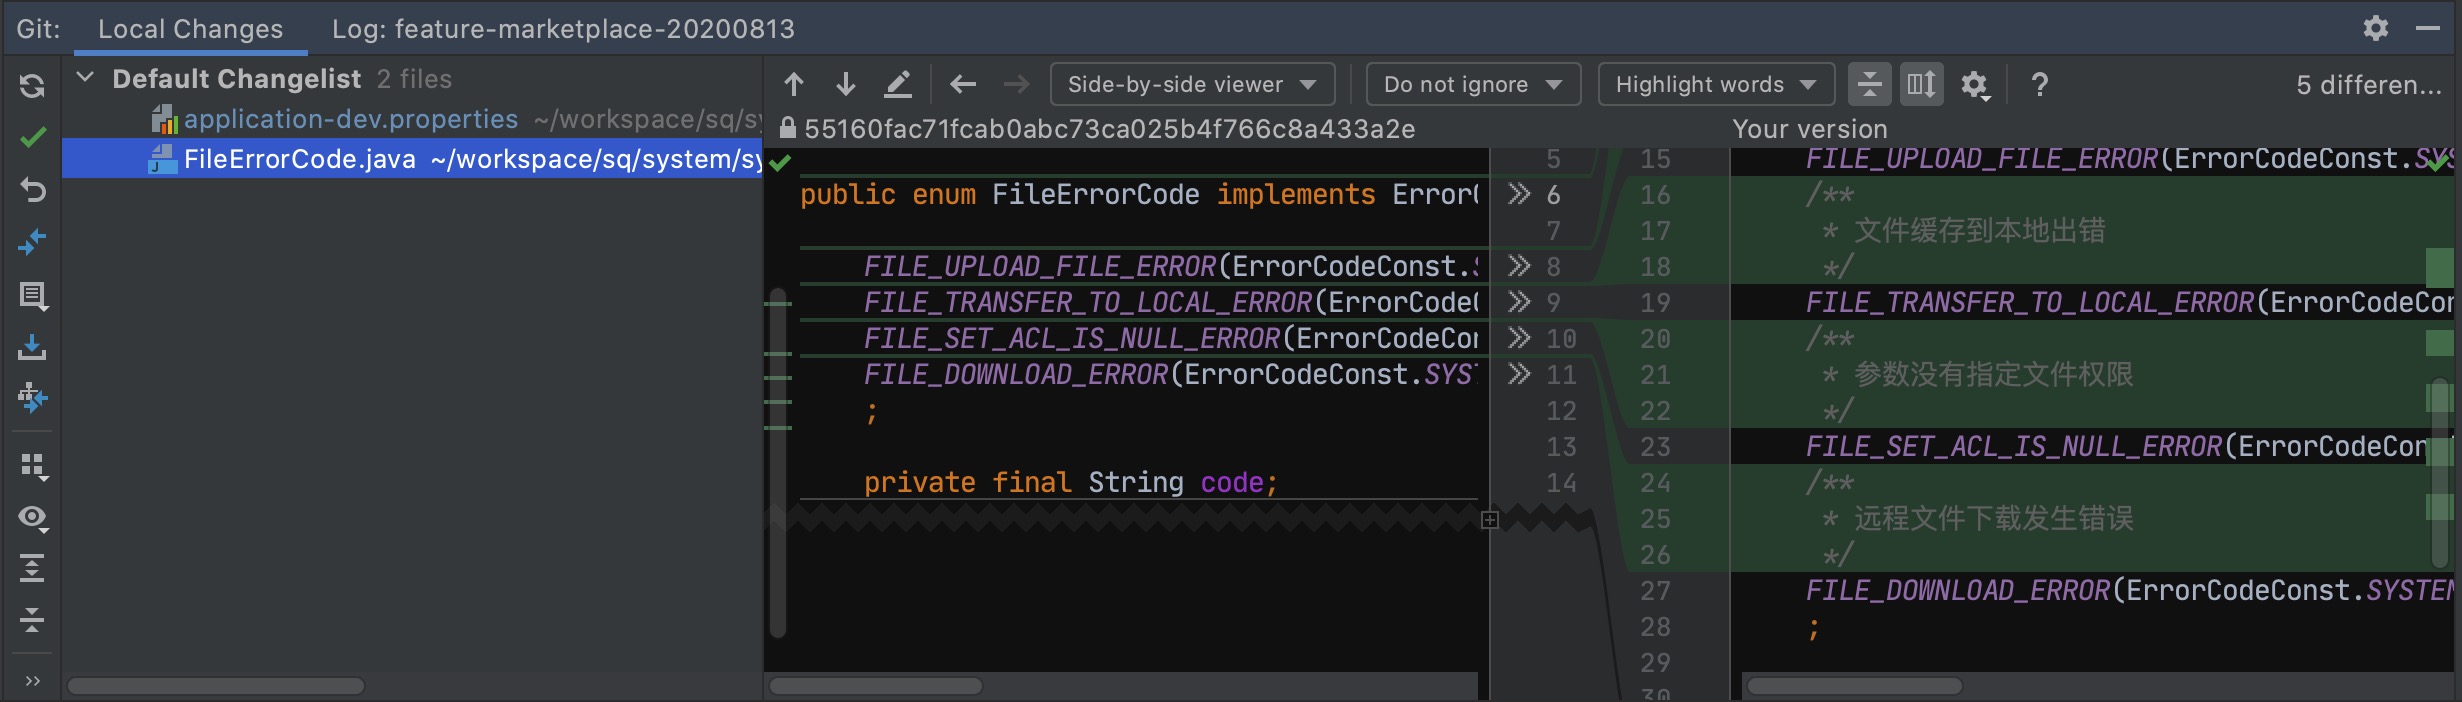This screenshot has width=2462, height=702.
Task: Show more sidebar actions chevron
Action: [32, 681]
